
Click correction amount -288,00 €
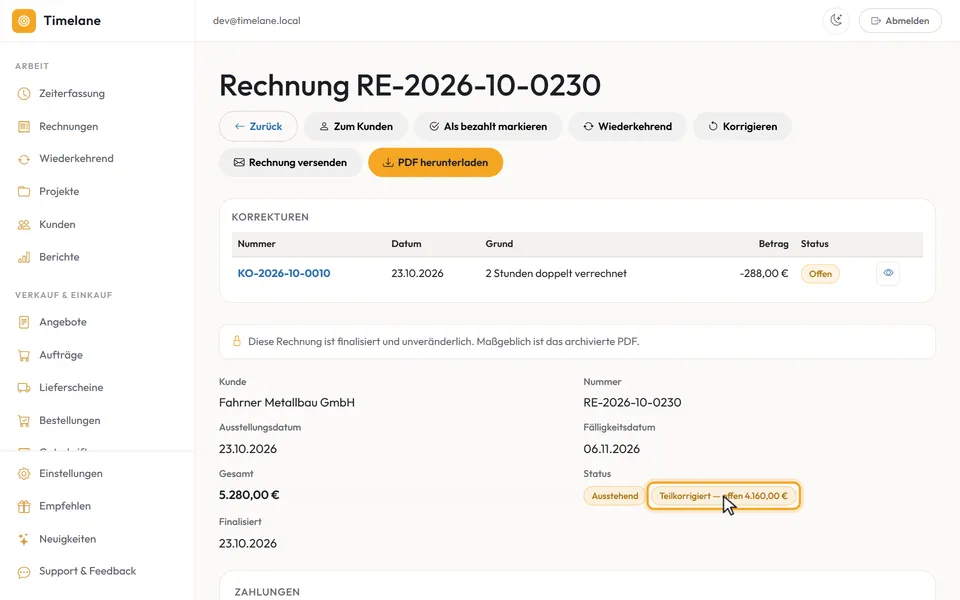coord(763,274)
